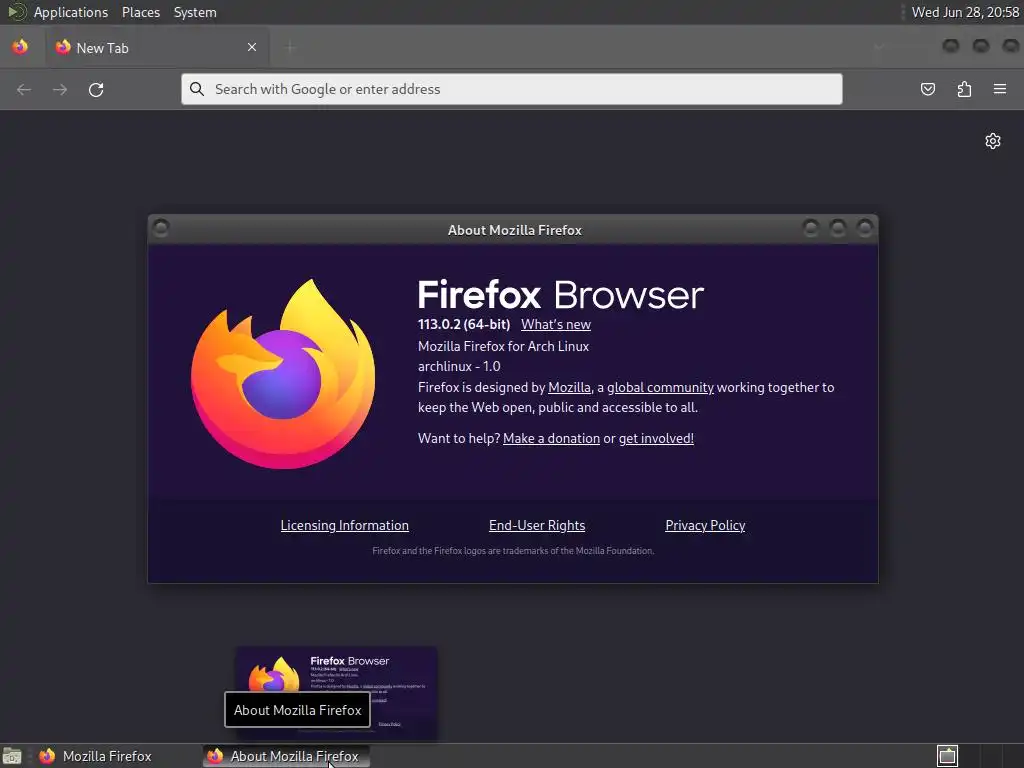
Task: Follow the Mozilla link
Action: click(569, 387)
